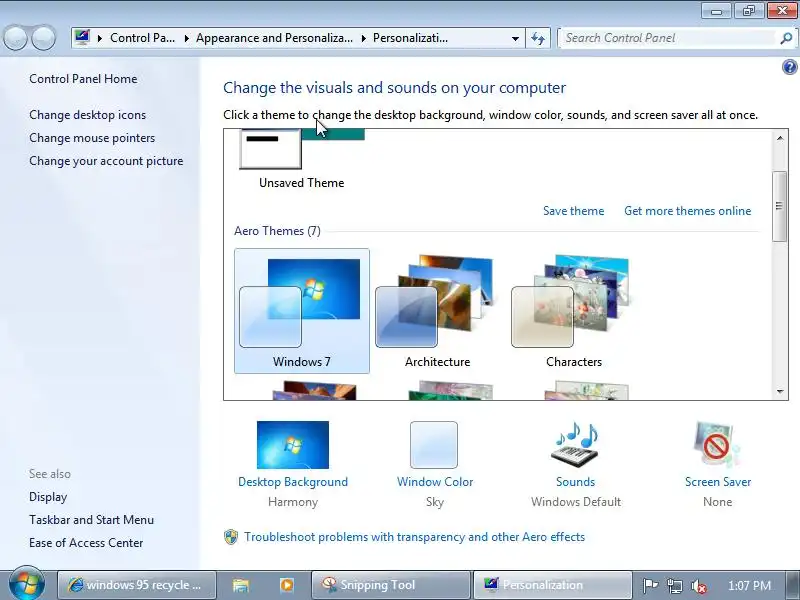Click the Forward navigation arrow button
Image resolution: width=800 pixels, height=600 pixels.
click(x=44, y=38)
